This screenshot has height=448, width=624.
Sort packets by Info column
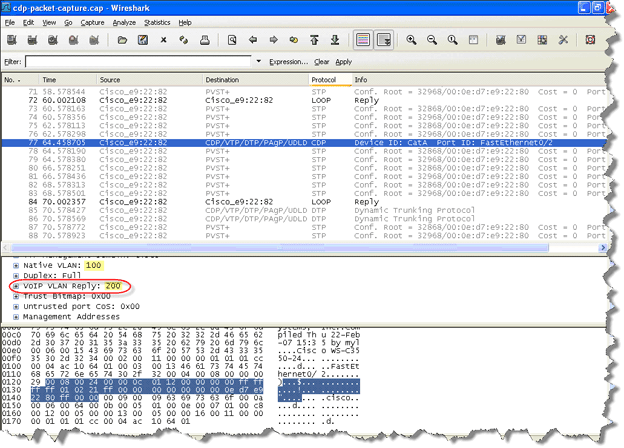[479, 80]
